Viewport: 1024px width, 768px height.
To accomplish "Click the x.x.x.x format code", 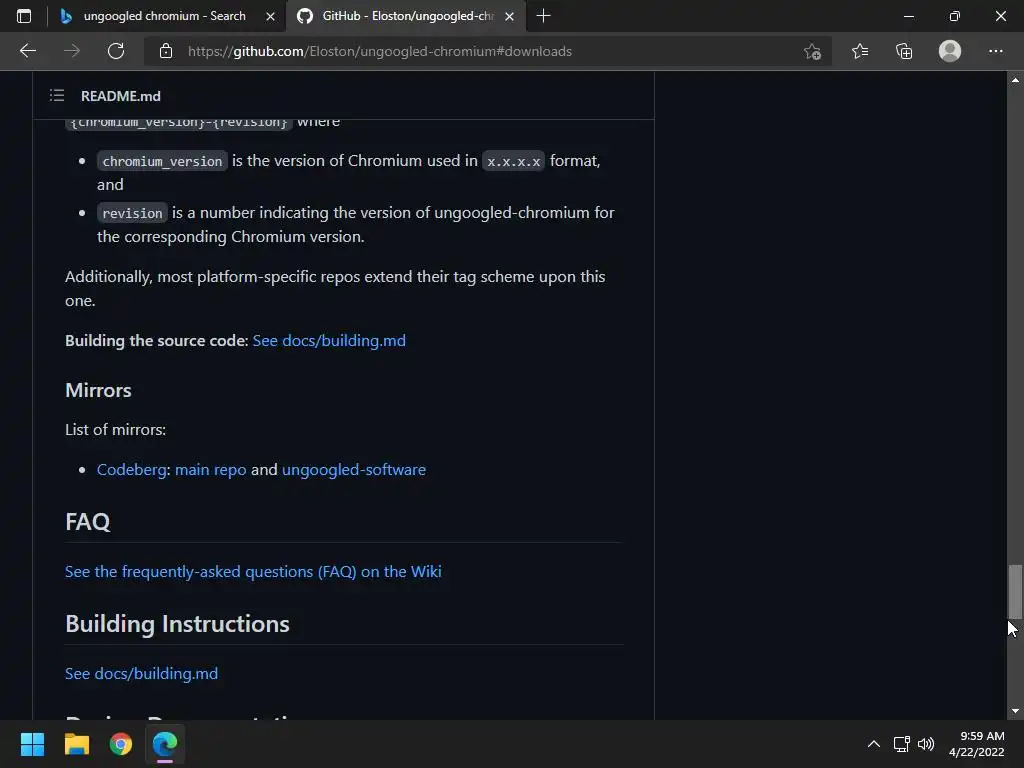I will pos(513,161).
